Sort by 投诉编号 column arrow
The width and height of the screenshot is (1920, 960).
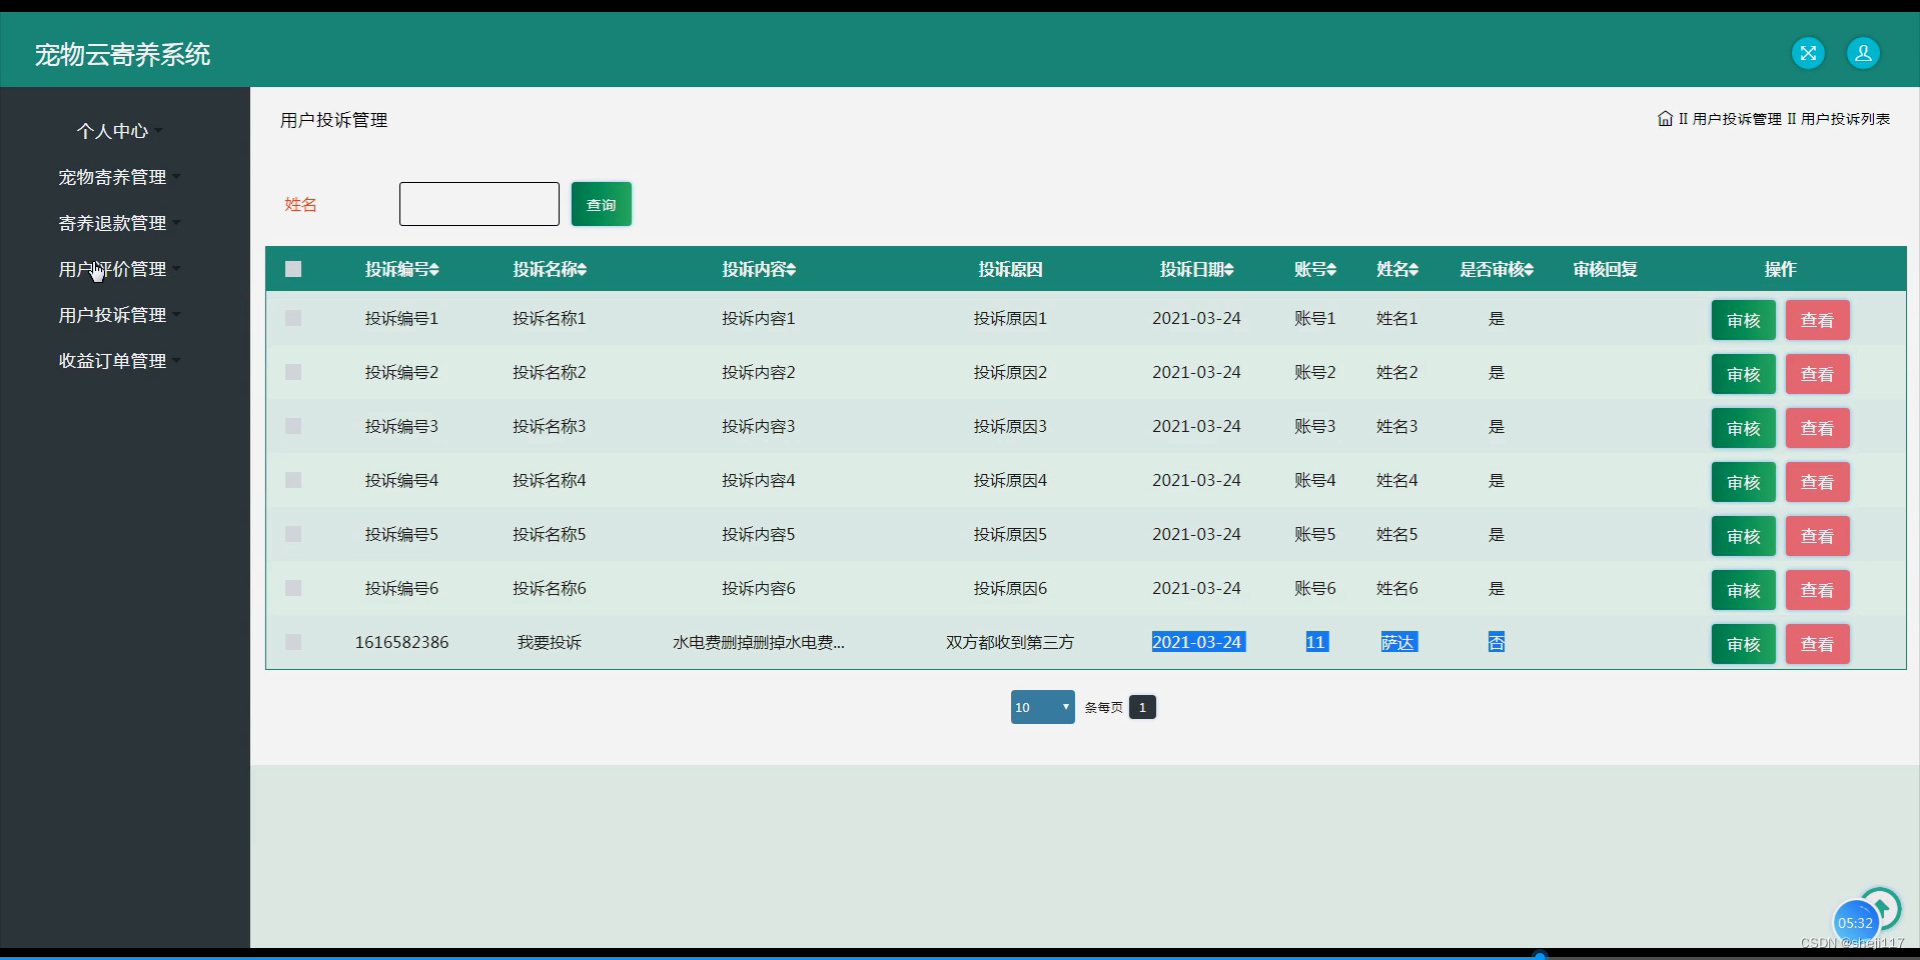coord(434,270)
